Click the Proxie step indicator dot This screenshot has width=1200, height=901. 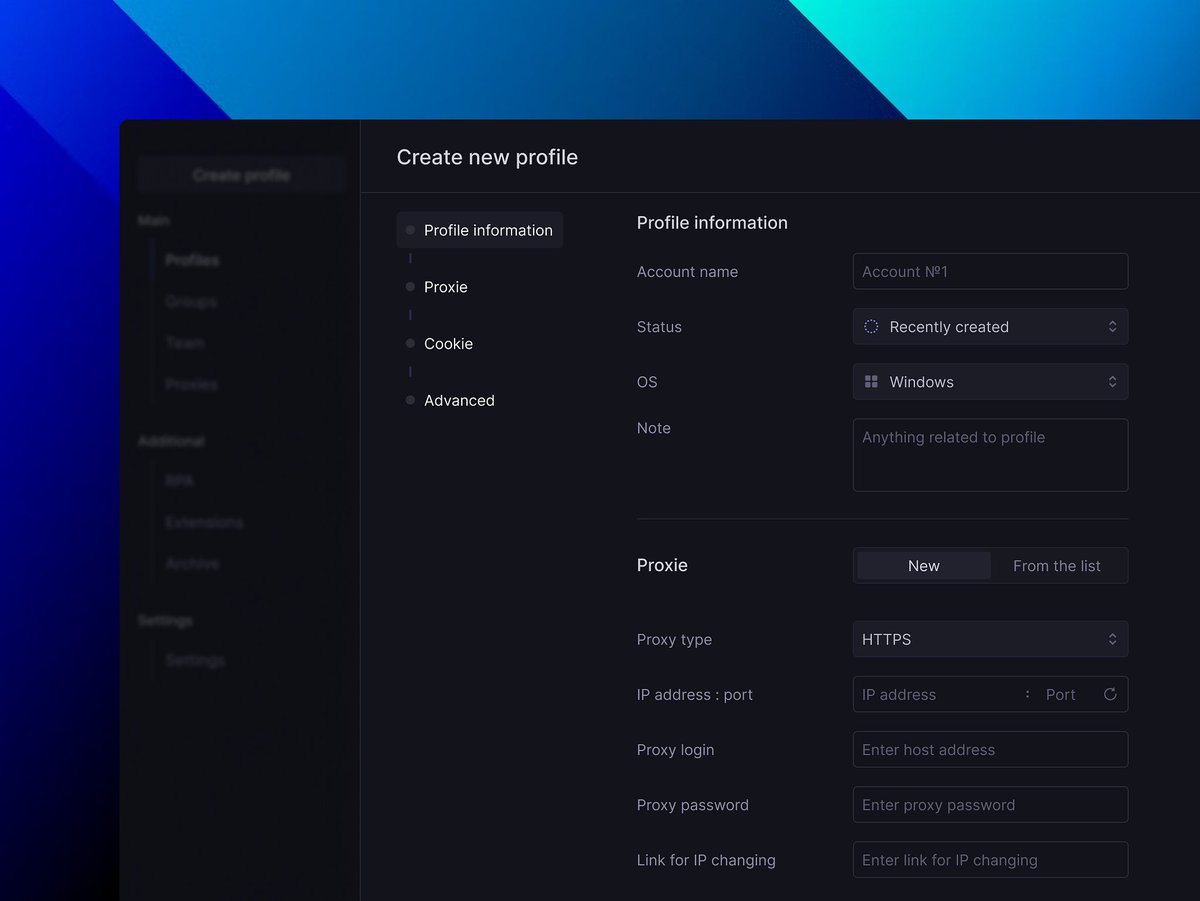pos(410,287)
